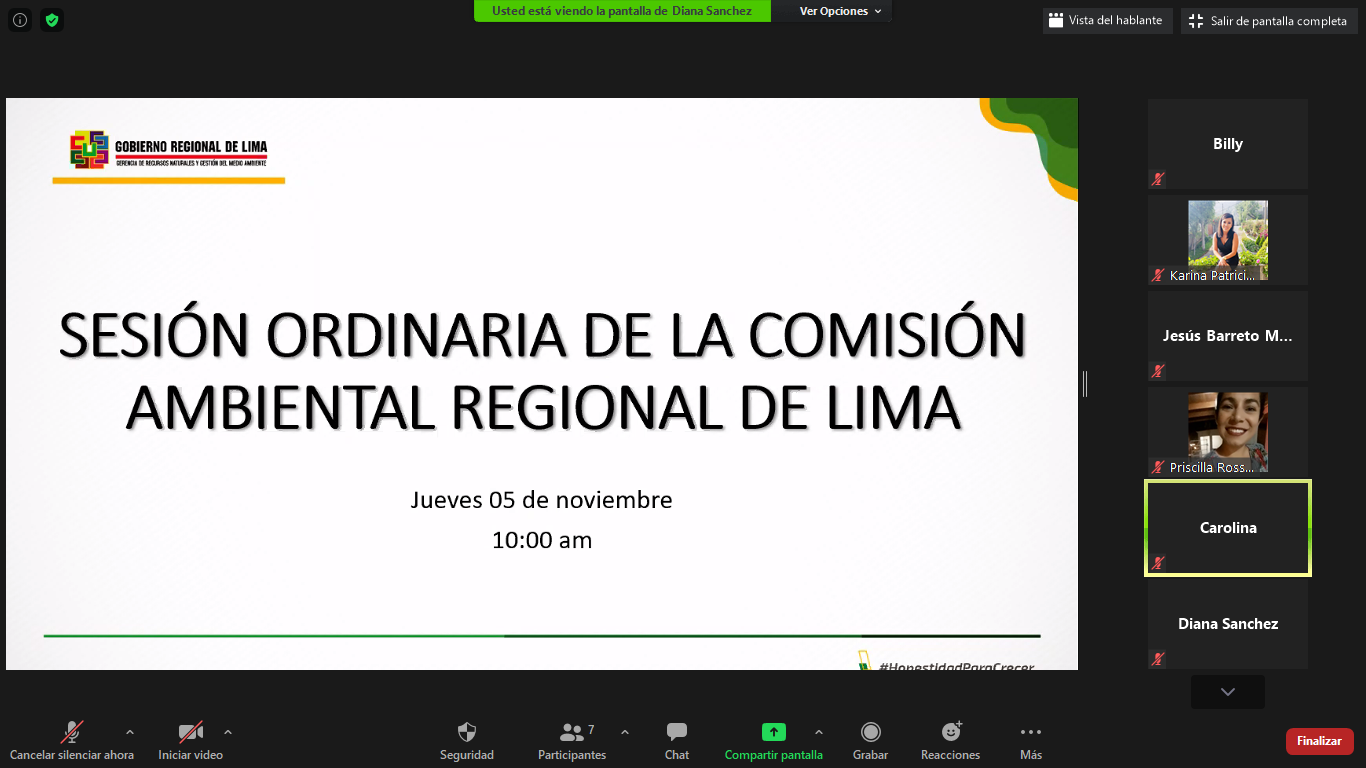This screenshot has width=1366, height=768.
Task: Expand the arrow next to Participantes
Action: [625, 732]
